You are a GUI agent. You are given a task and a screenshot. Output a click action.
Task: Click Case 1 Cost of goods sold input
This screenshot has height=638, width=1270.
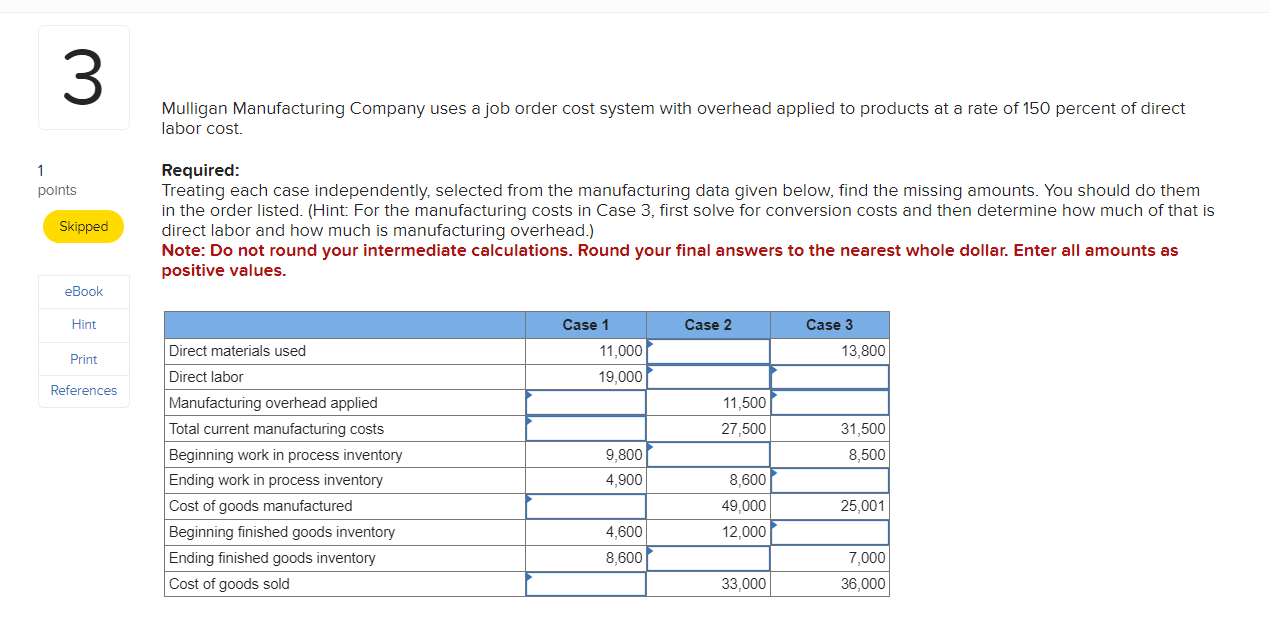coord(586,584)
